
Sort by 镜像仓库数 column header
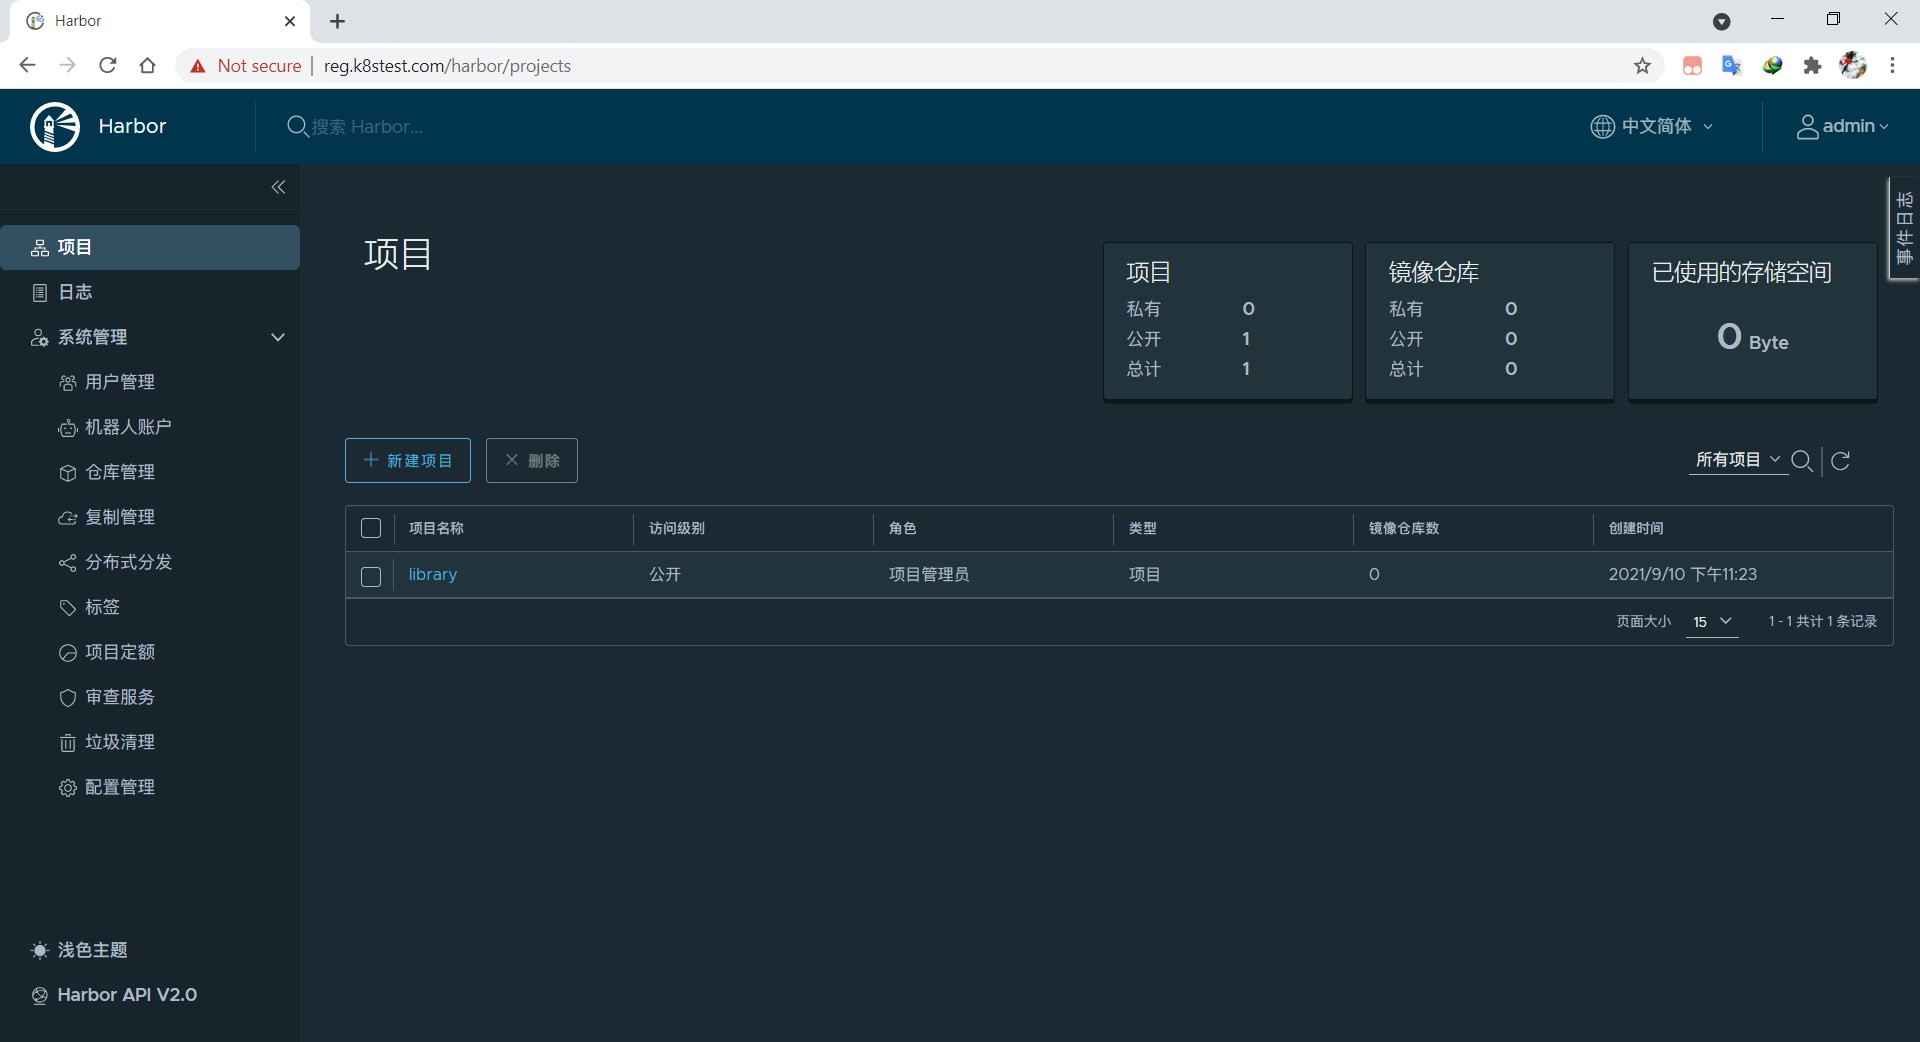tap(1404, 528)
